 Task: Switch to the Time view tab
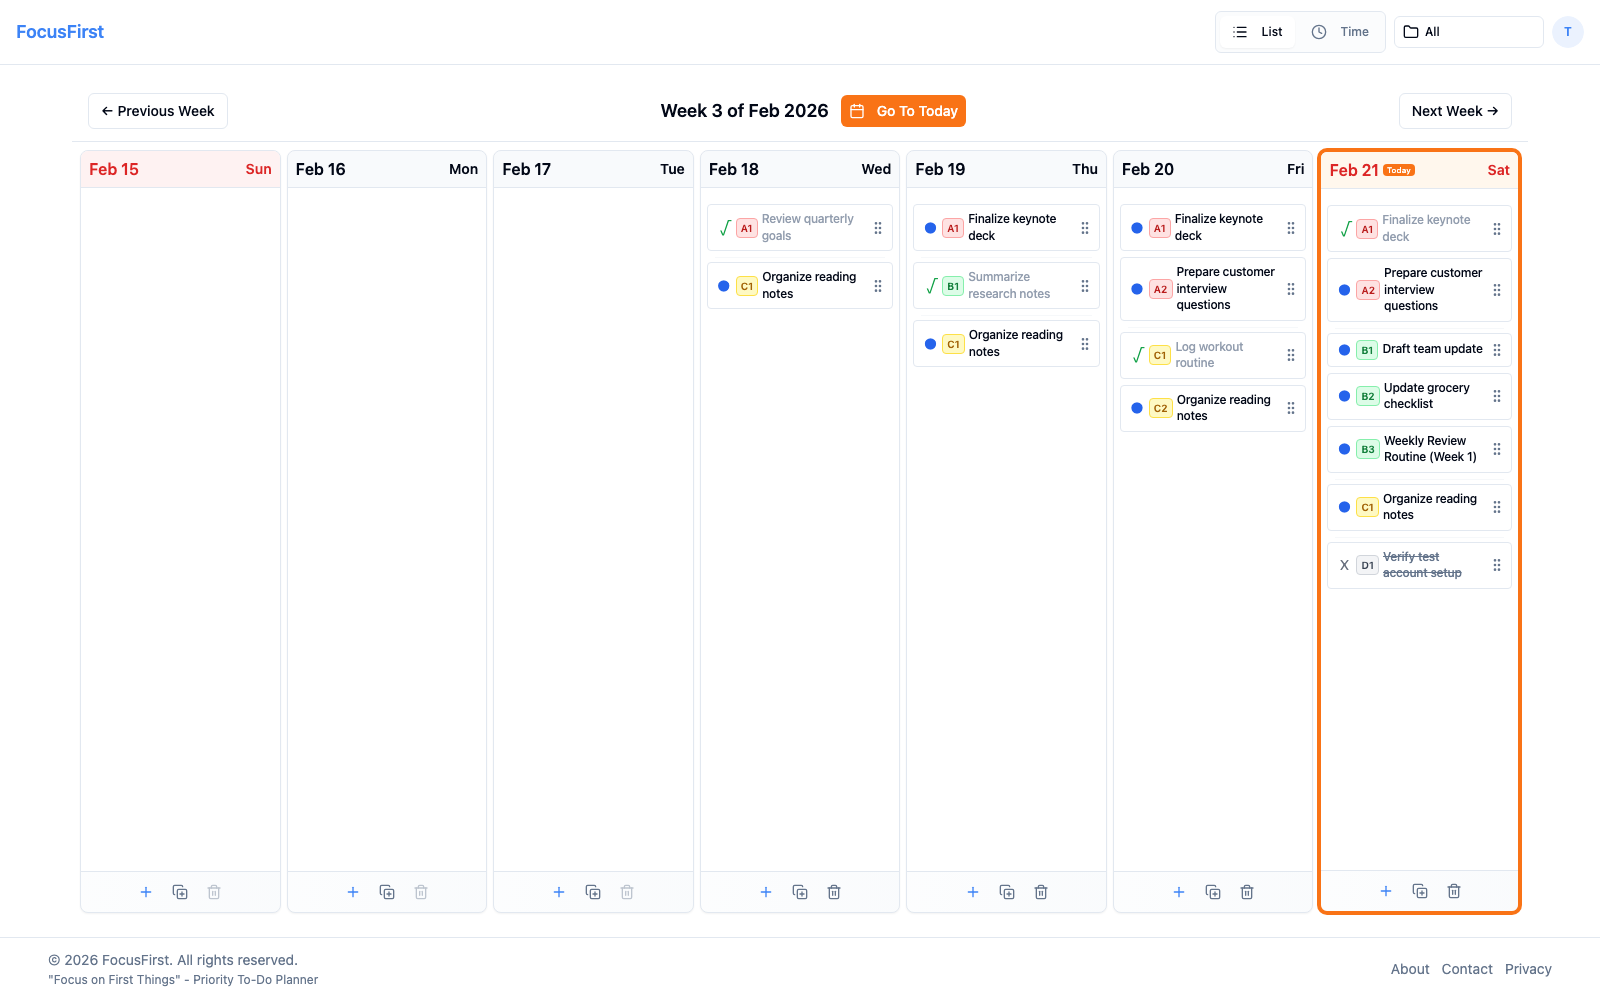(x=1341, y=31)
